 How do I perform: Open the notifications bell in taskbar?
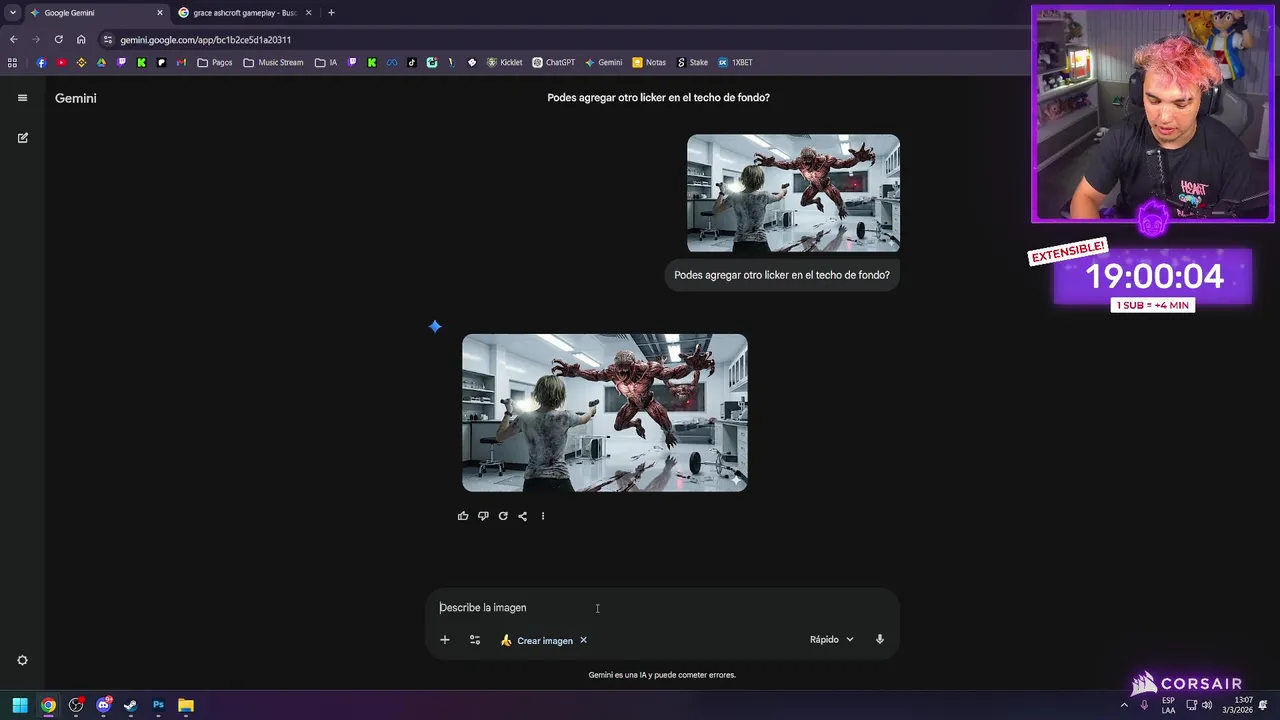pyautogui.click(x=1263, y=705)
